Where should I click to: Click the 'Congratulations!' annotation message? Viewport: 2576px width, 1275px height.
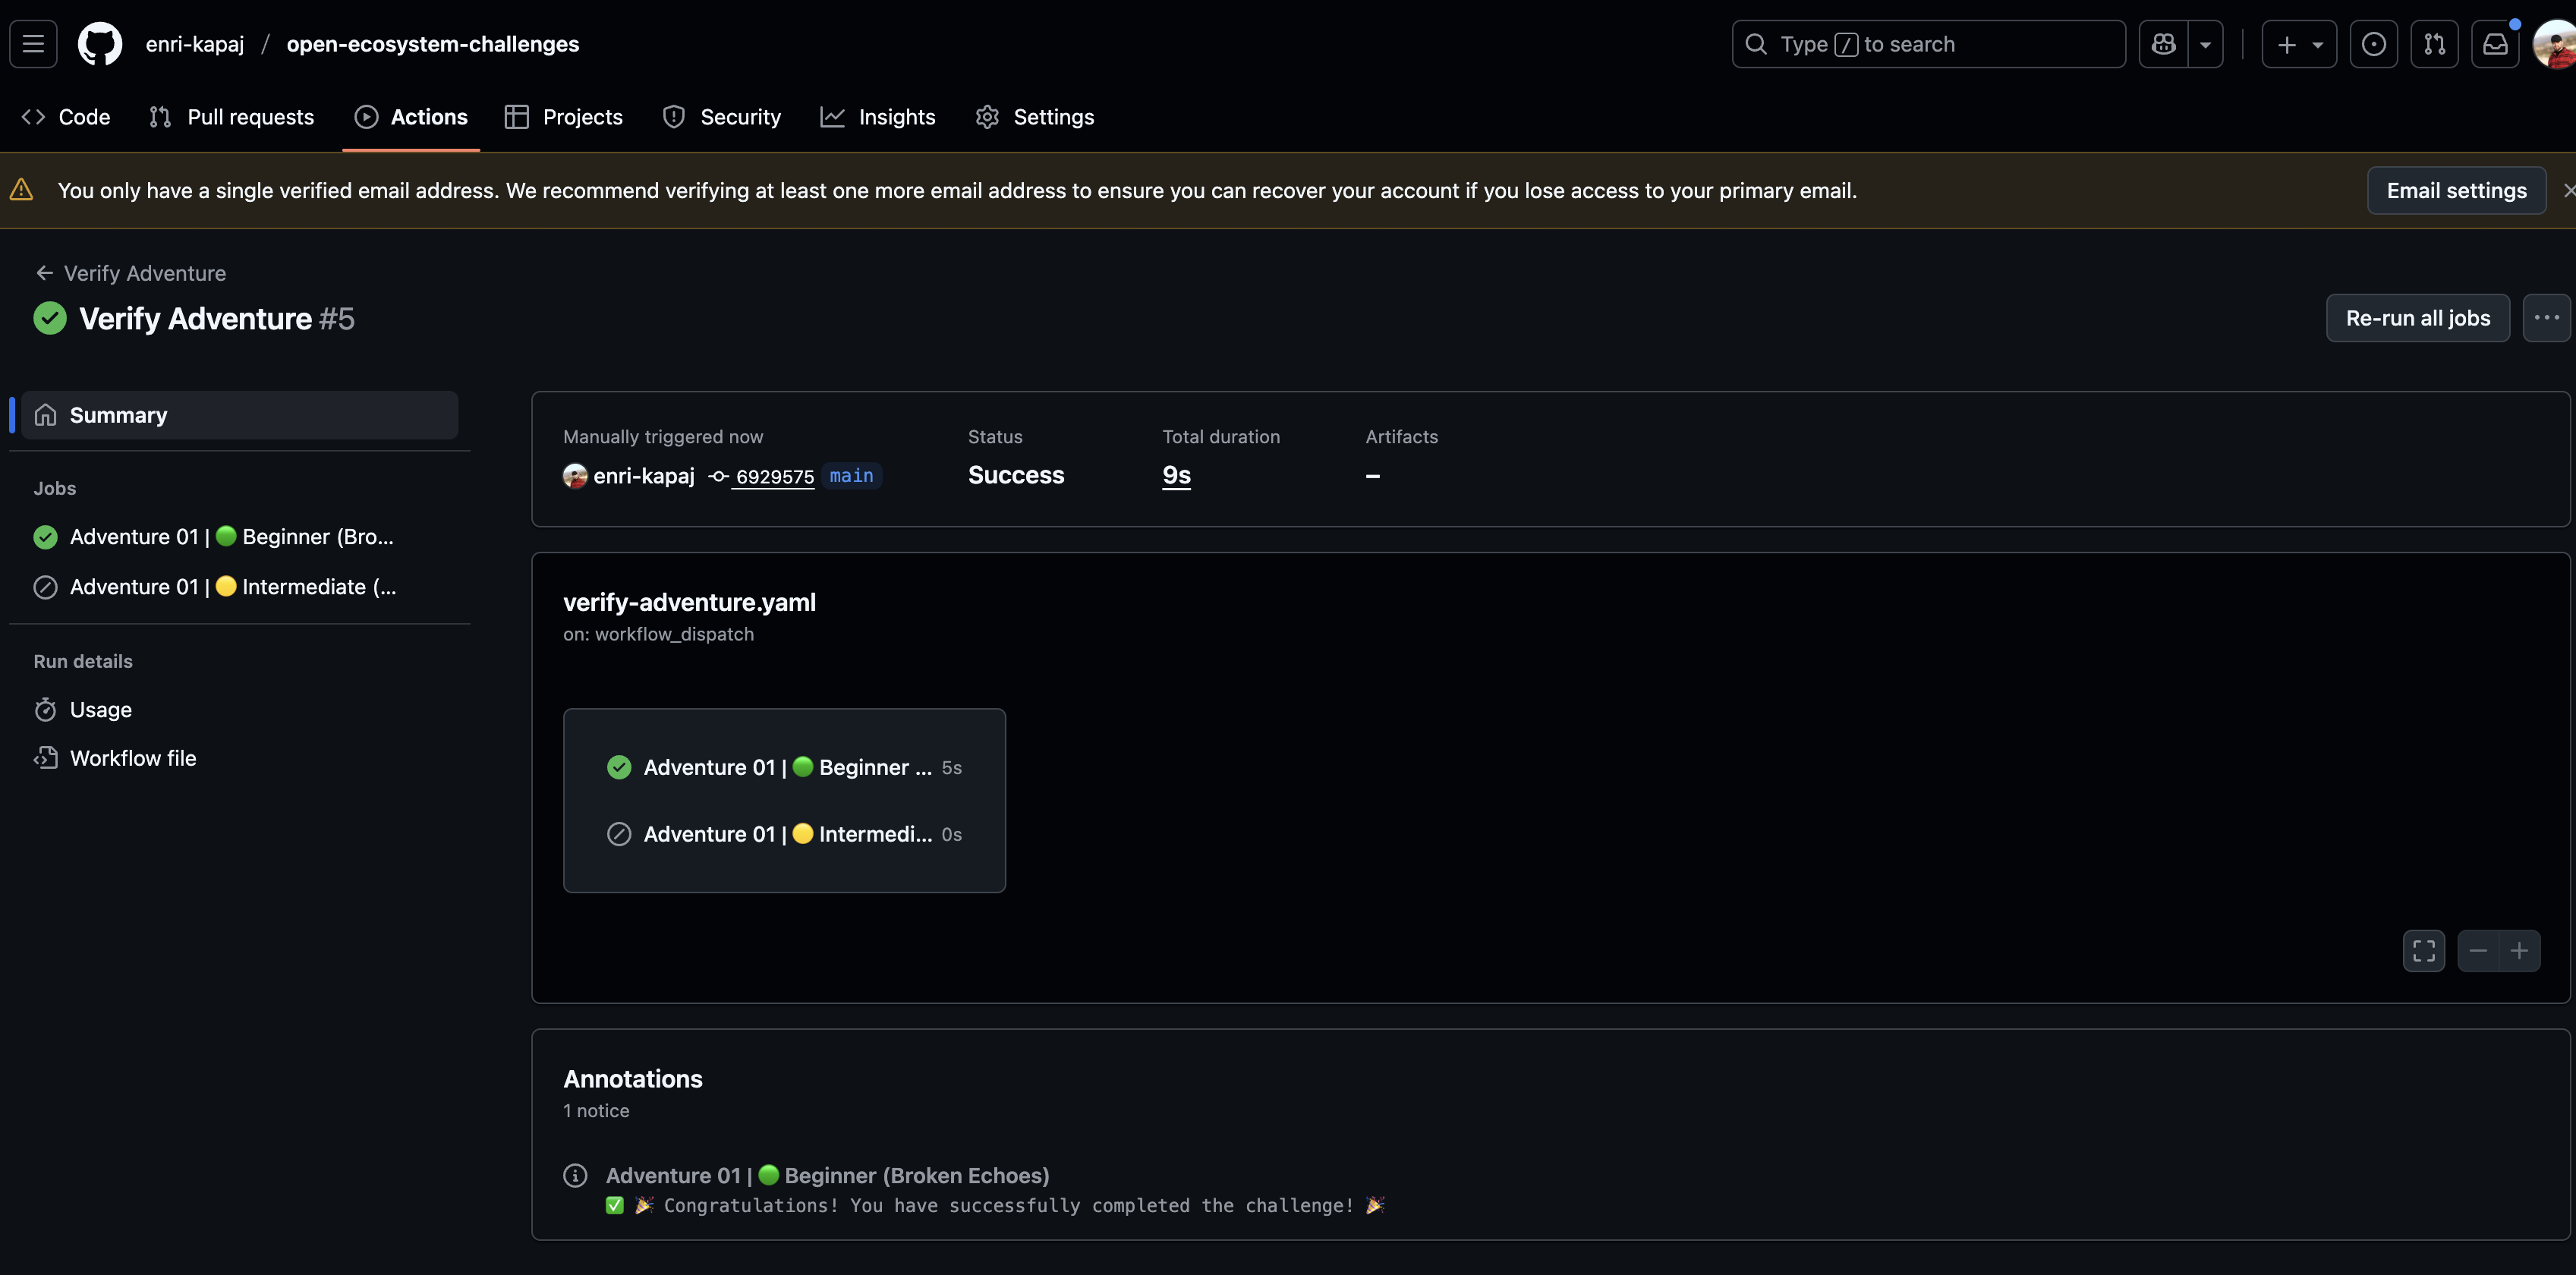click(995, 1206)
